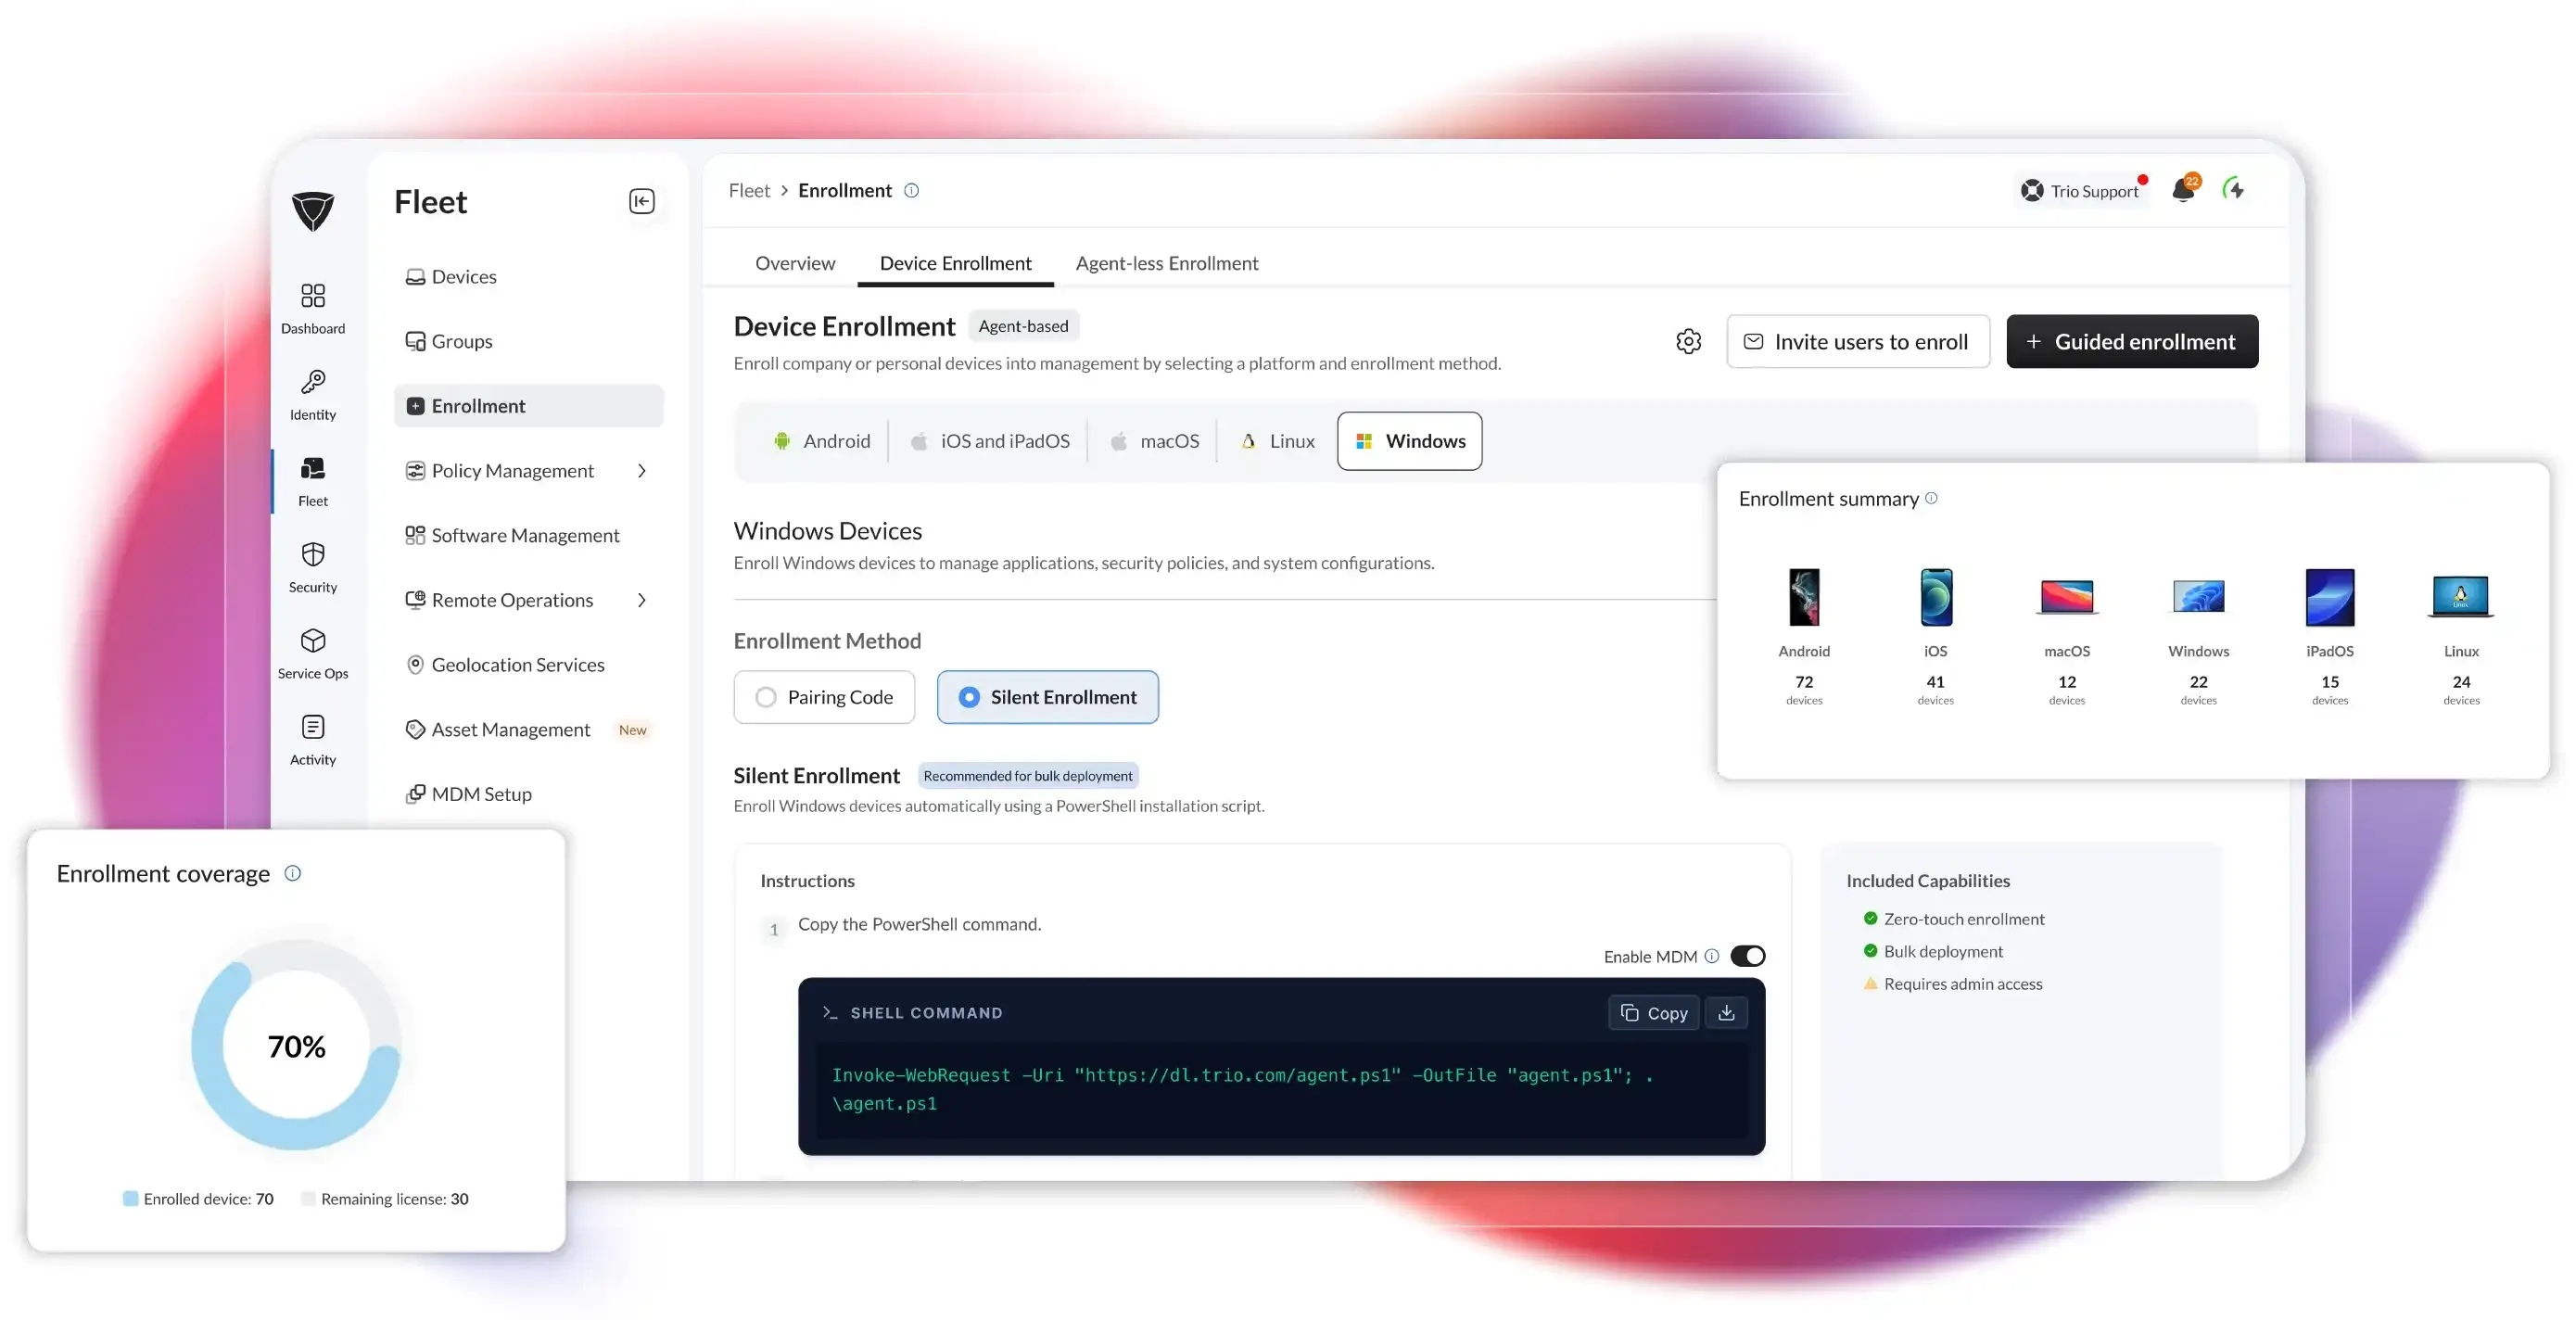2576x1320 pixels.
Task: Open Devices in the Fleet menu
Action: [x=529, y=277]
